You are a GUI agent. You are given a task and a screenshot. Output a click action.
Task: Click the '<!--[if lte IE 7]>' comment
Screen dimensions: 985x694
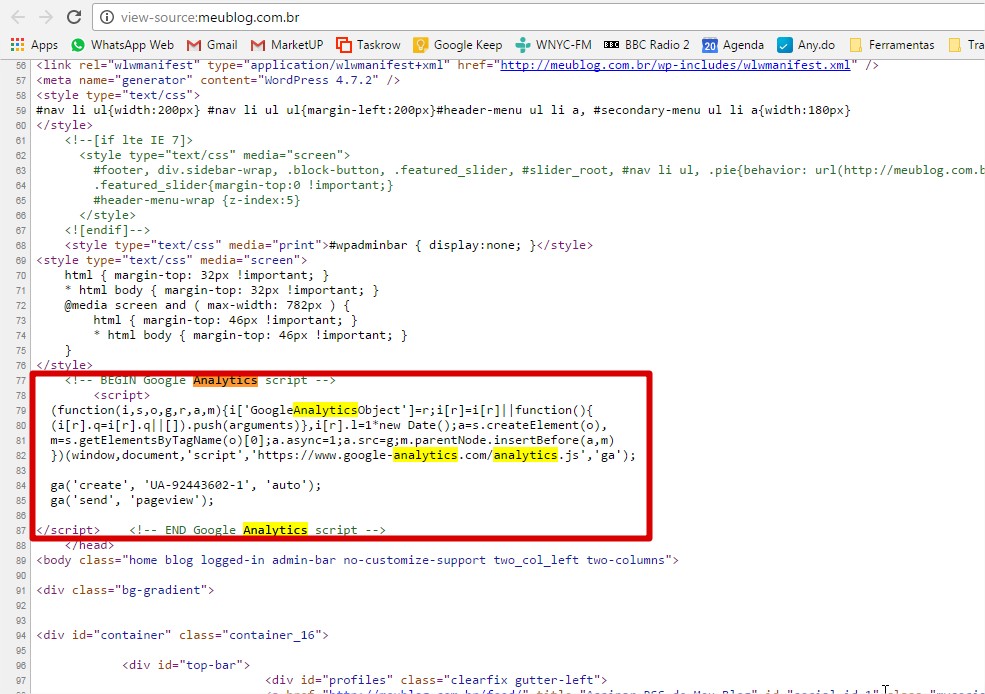click(x=129, y=140)
